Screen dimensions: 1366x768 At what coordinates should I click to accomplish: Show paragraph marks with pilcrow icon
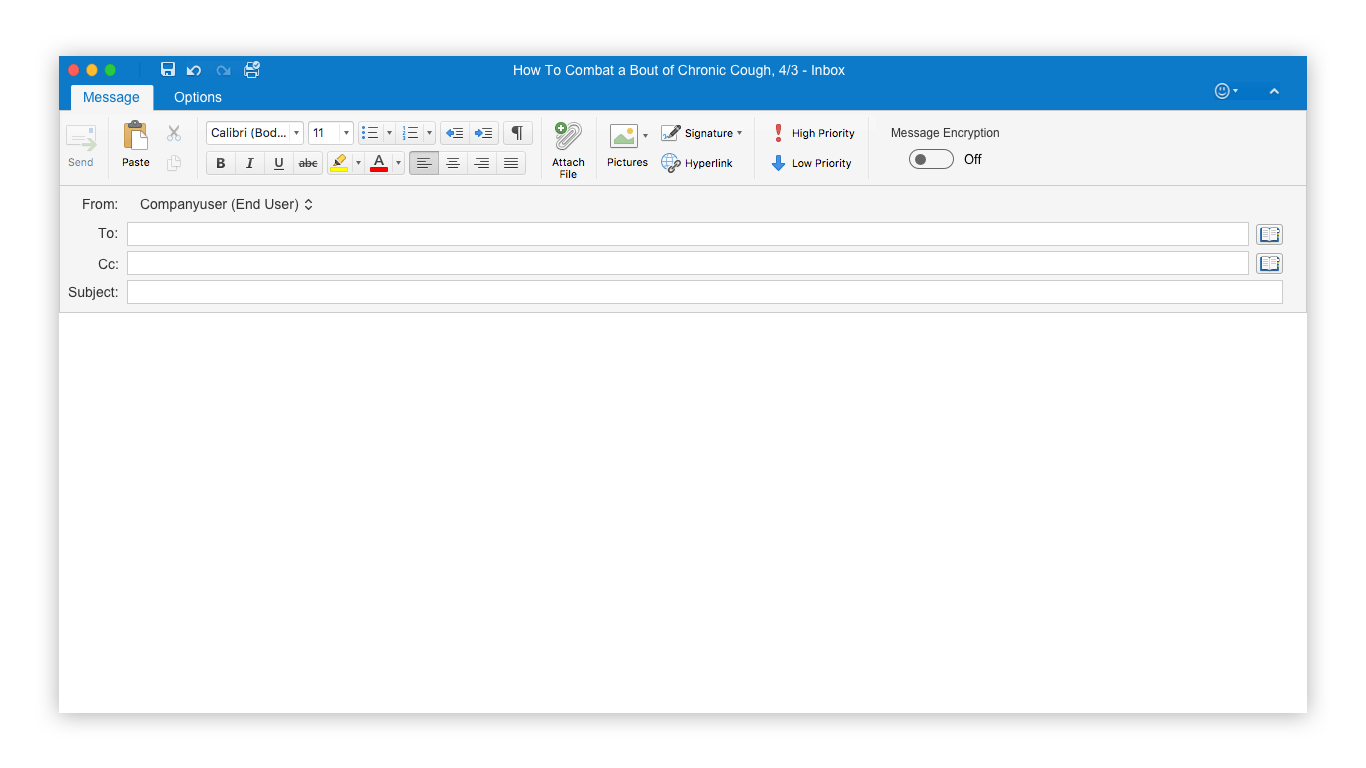click(x=517, y=133)
